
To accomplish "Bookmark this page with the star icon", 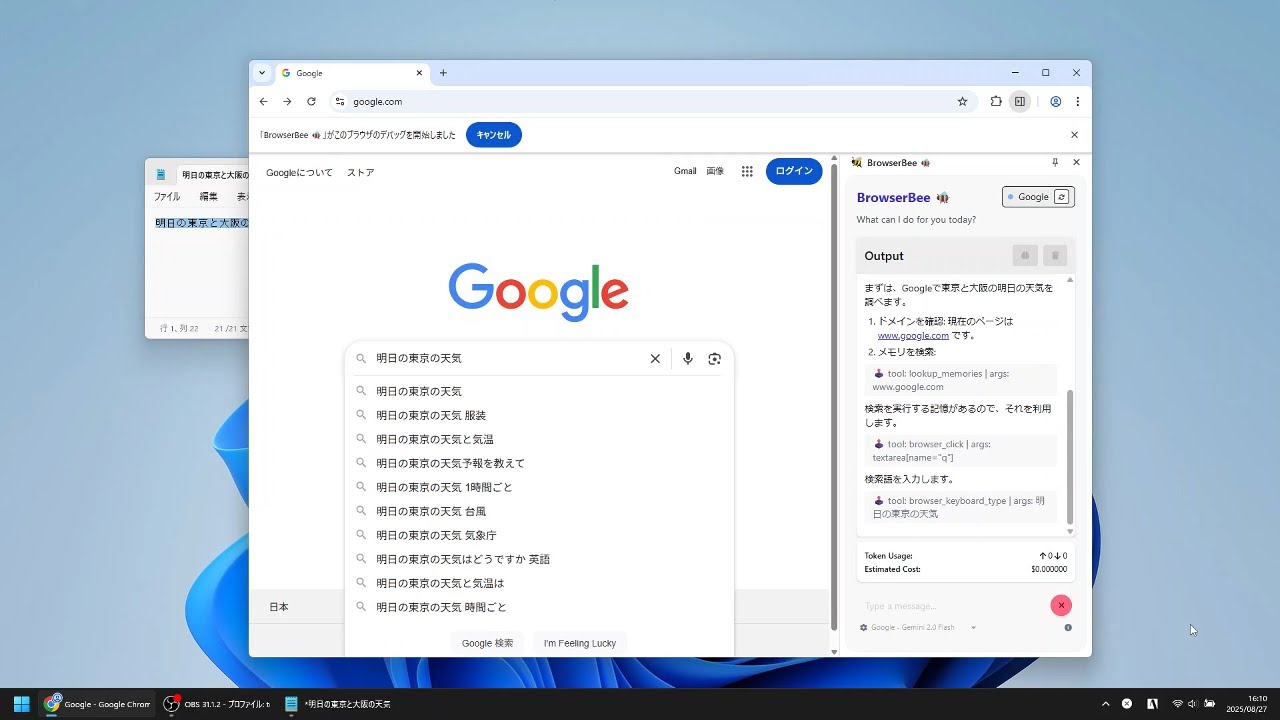I will tap(962, 101).
